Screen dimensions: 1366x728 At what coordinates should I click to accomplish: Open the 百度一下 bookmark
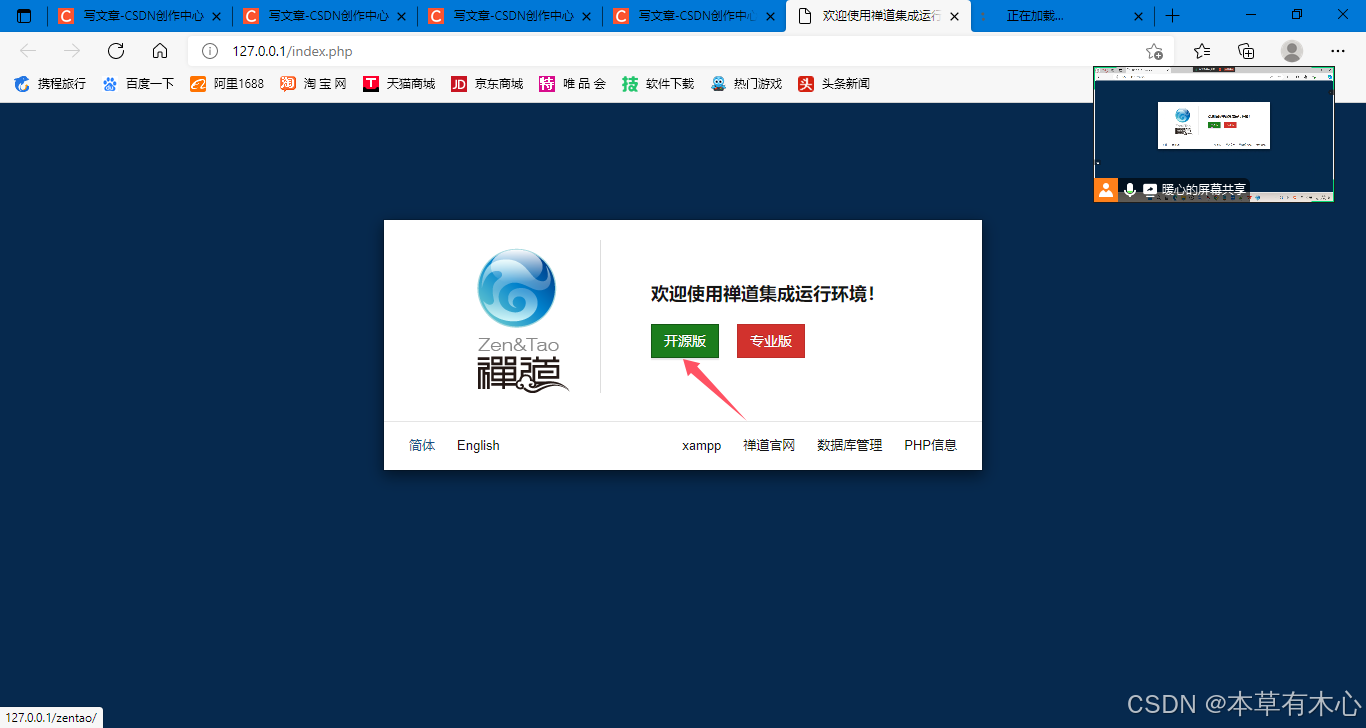138,84
